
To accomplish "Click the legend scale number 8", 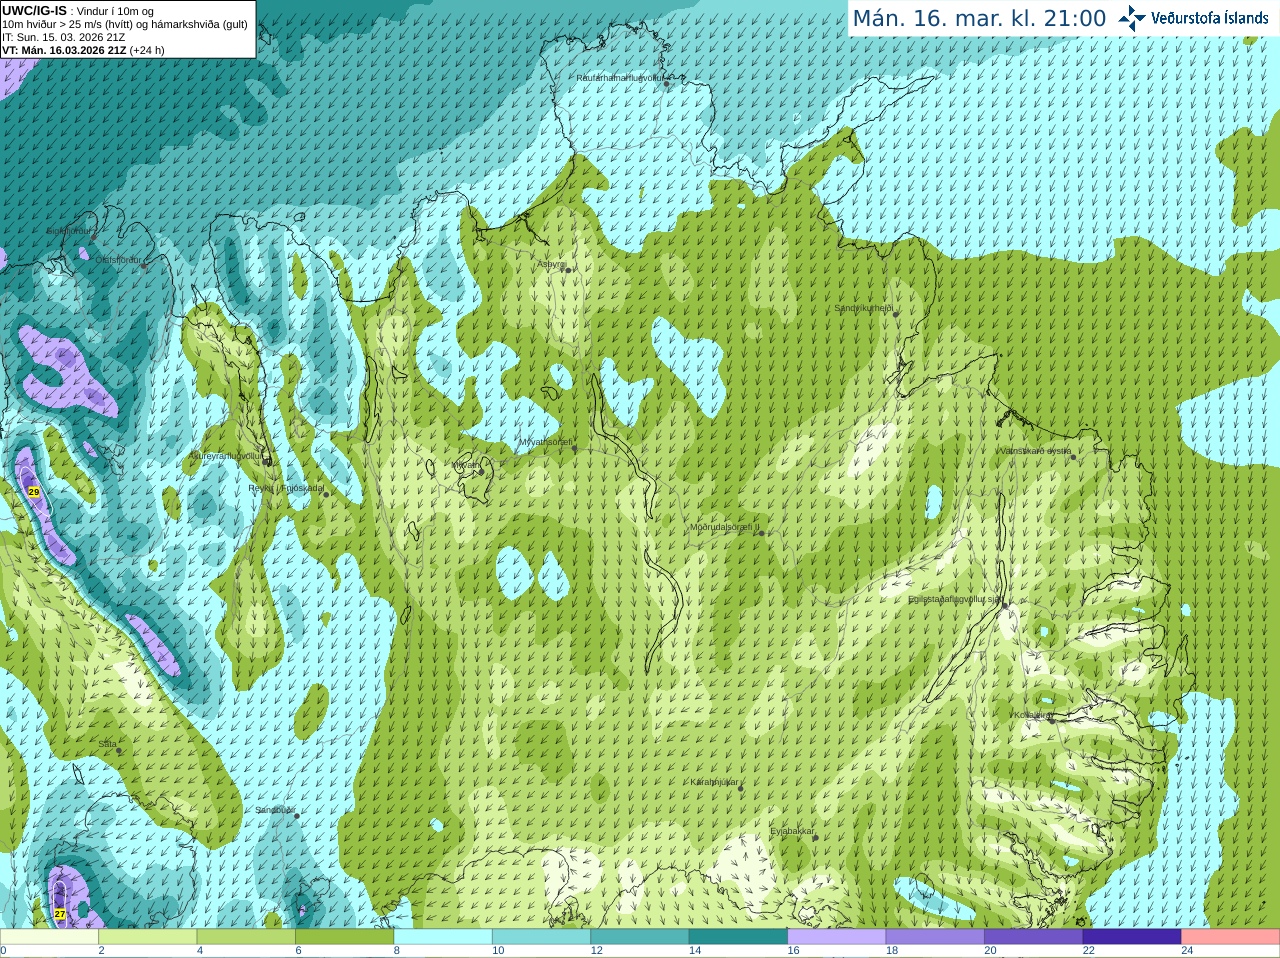I will (396, 951).
